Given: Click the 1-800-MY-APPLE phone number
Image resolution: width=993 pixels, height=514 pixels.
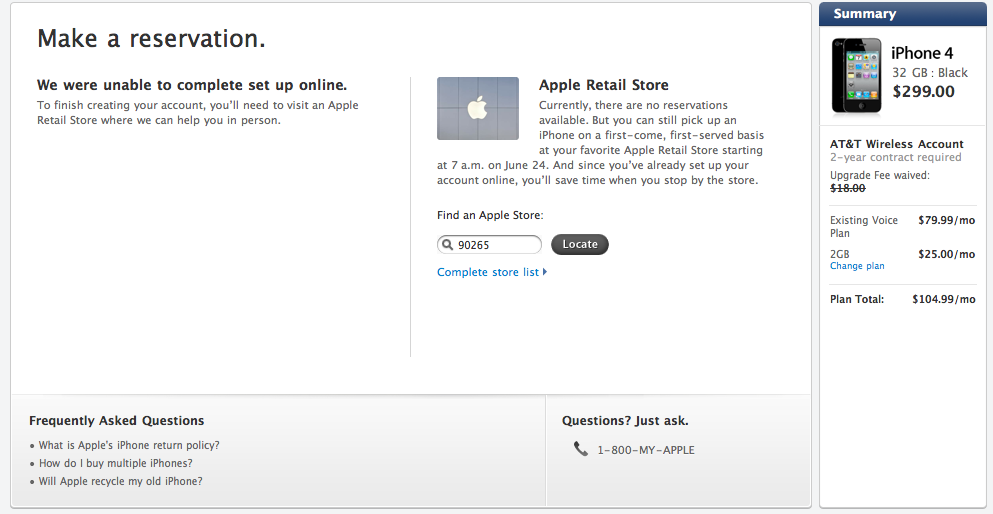Looking at the screenshot, I should [646, 450].
